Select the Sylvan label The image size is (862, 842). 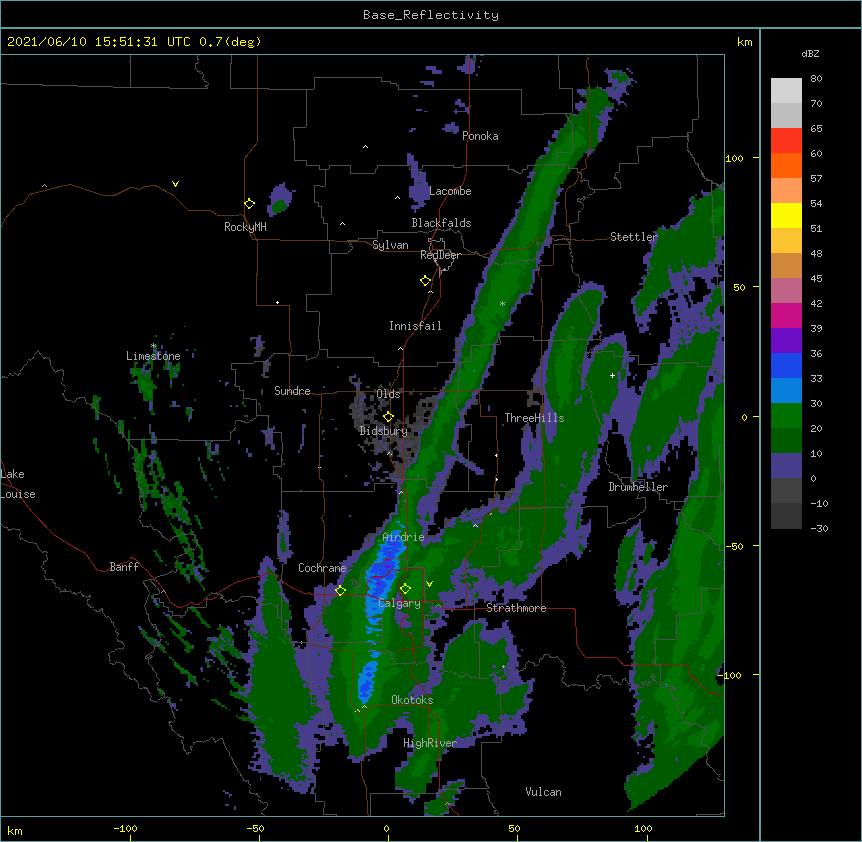(x=390, y=245)
